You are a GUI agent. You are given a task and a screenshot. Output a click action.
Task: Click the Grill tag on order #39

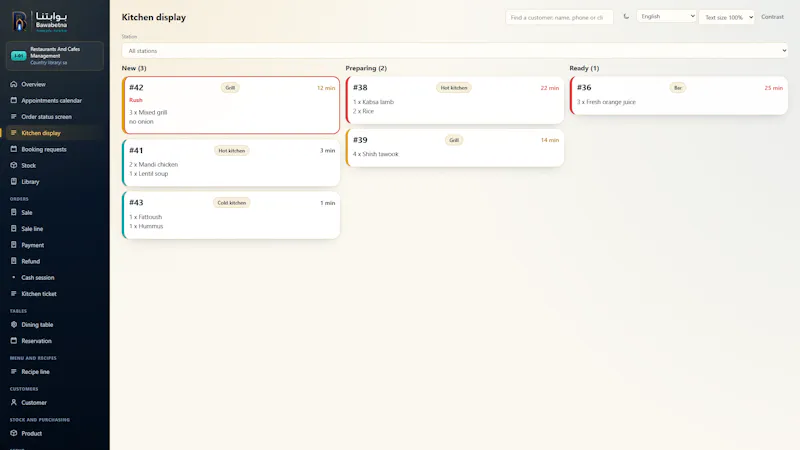(454, 140)
